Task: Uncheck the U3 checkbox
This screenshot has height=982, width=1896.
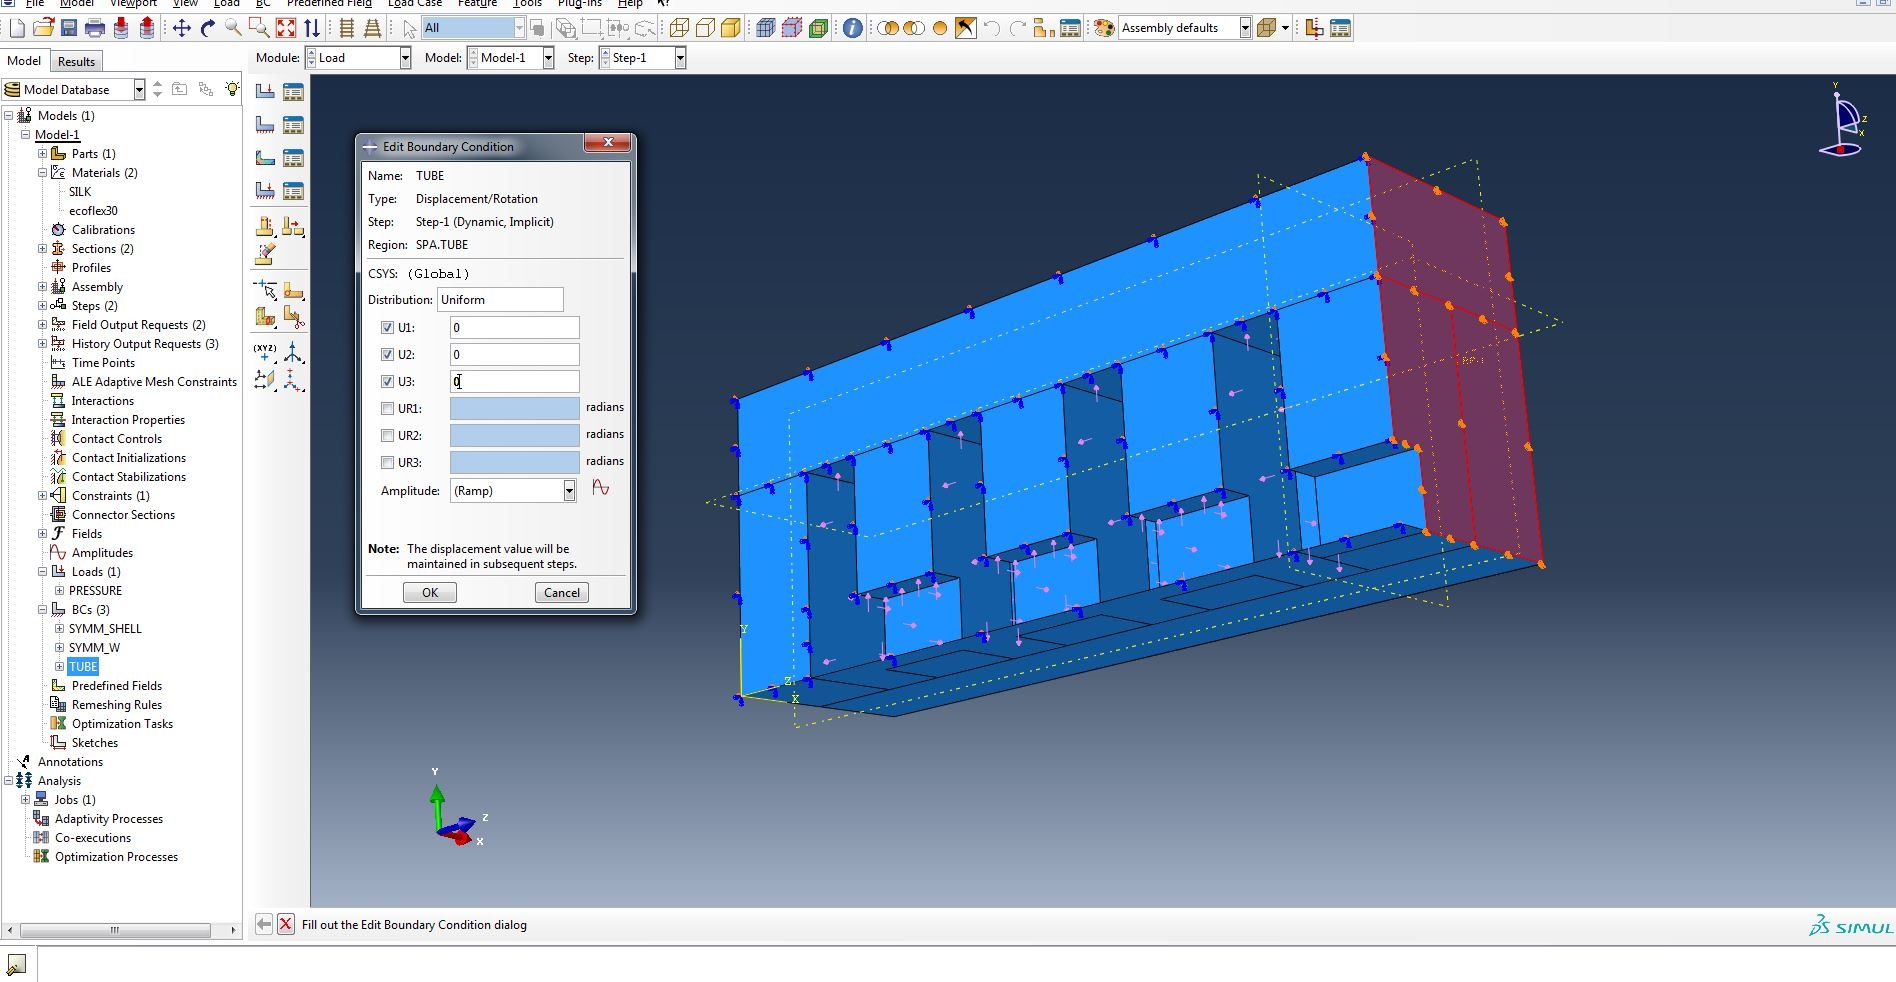Action: 387,382
